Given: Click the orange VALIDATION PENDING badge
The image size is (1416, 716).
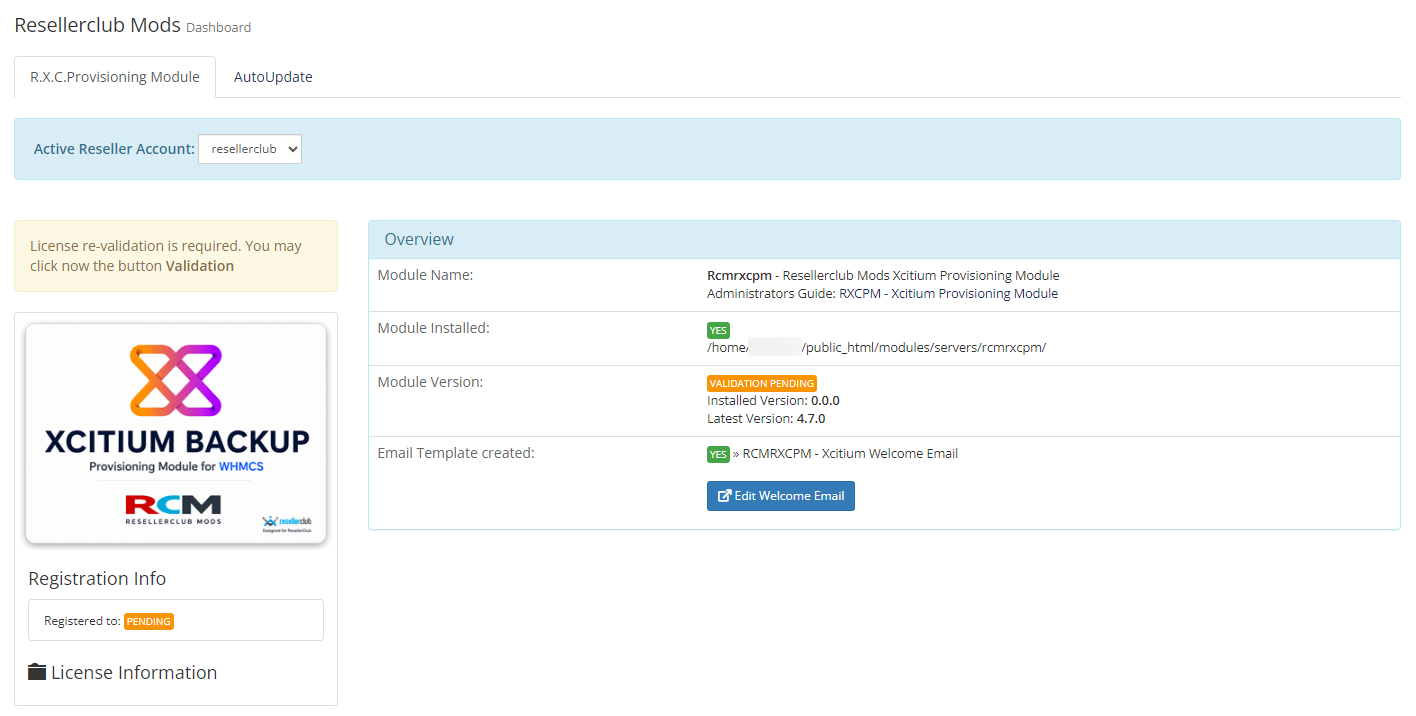Looking at the screenshot, I should pos(762,383).
